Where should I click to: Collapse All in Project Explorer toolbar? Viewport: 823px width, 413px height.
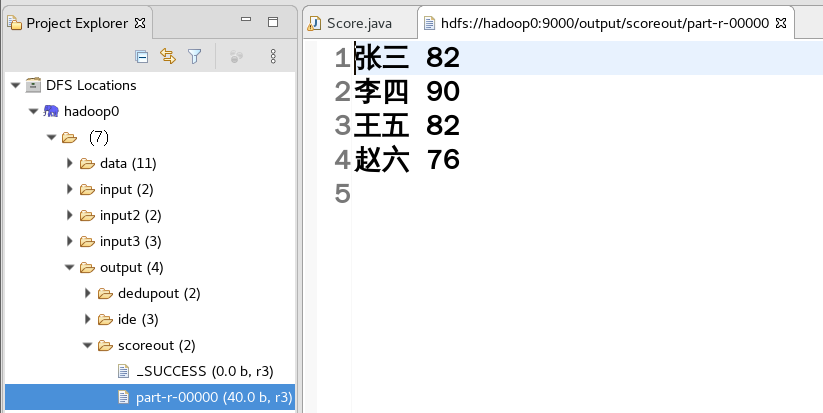(x=141, y=57)
